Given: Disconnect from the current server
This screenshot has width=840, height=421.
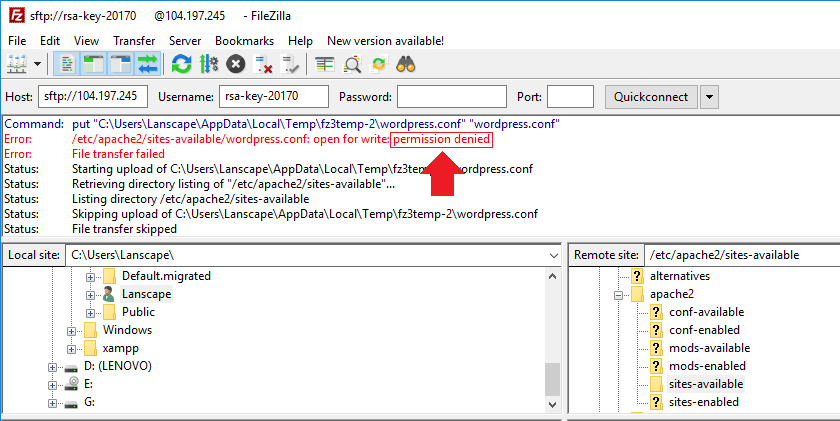Looking at the screenshot, I should coord(263,65).
